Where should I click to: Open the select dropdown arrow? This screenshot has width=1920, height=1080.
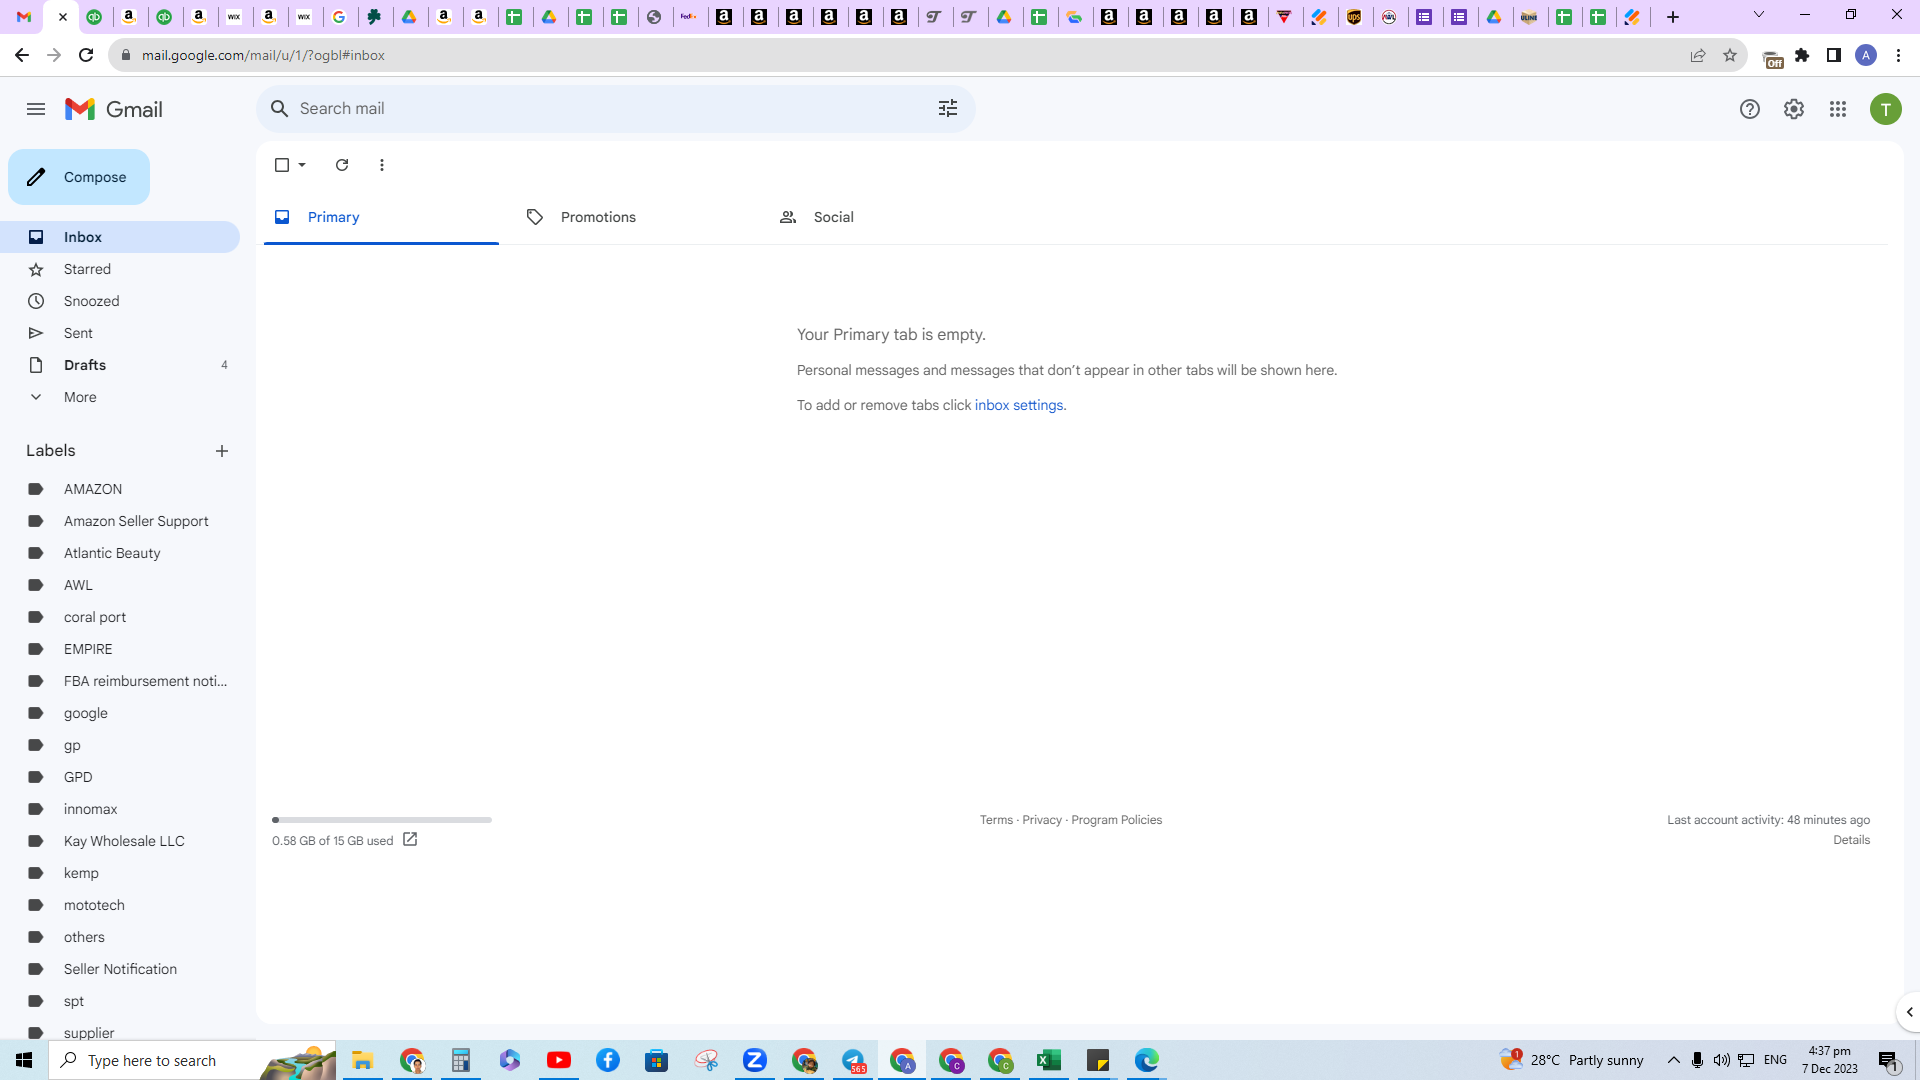point(302,165)
